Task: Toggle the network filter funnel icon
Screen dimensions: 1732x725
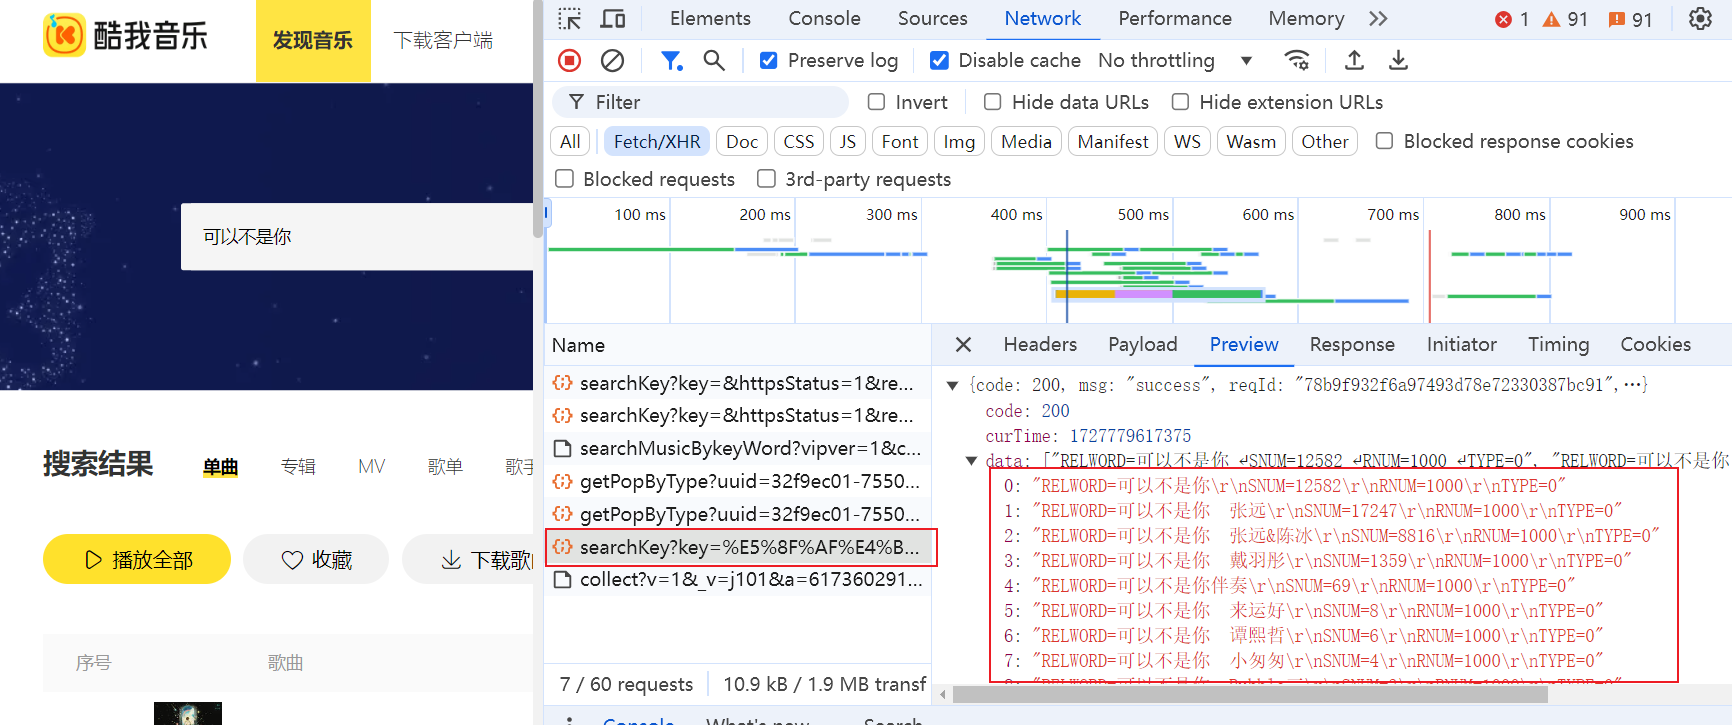Action: 671,61
